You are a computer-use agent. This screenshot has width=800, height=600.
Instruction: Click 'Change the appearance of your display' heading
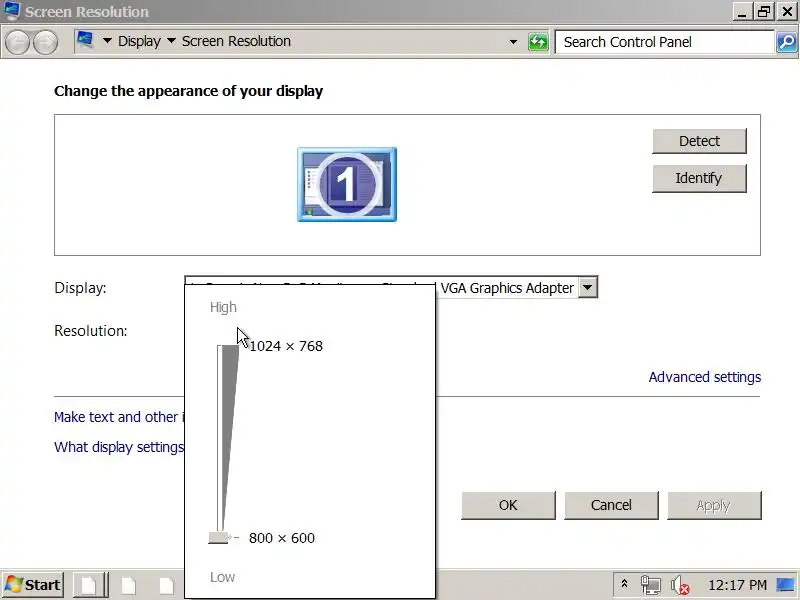(188, 91)
